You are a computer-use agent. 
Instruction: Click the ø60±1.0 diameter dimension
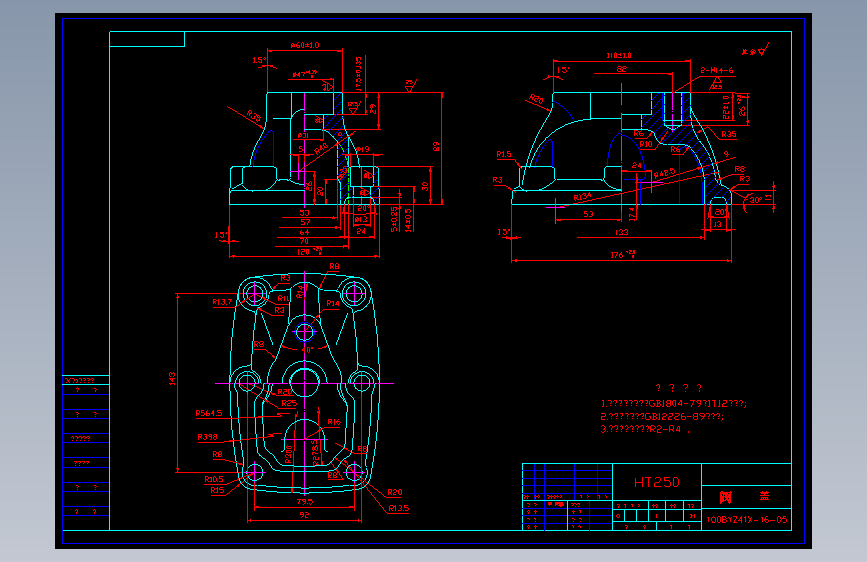coord(305,45)
